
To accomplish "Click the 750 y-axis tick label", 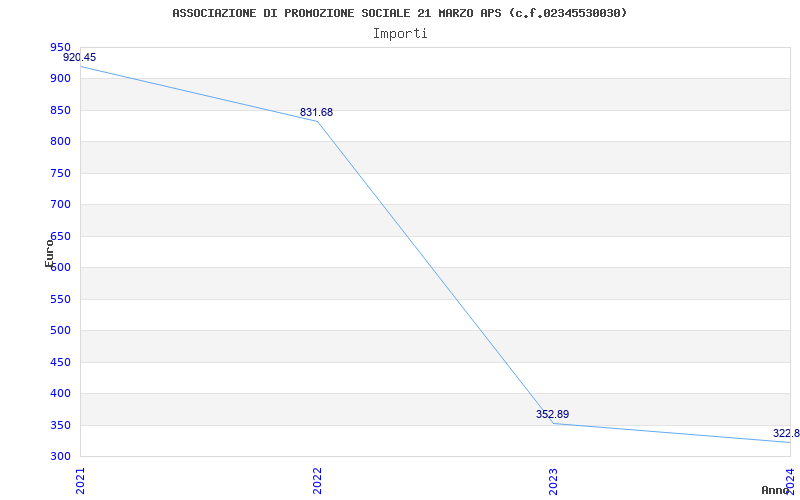I will (x=60, y=173).
